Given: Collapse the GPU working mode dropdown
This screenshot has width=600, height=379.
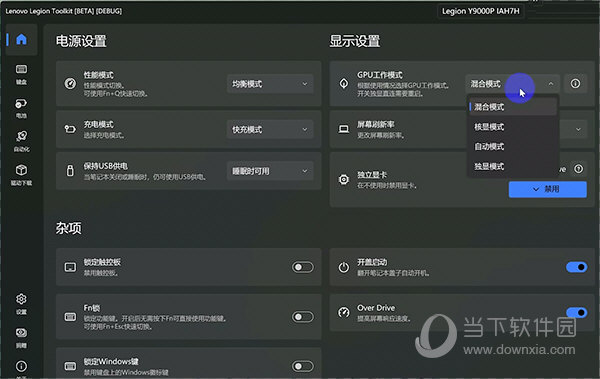Looking at the screenshot, I should 512,84.
